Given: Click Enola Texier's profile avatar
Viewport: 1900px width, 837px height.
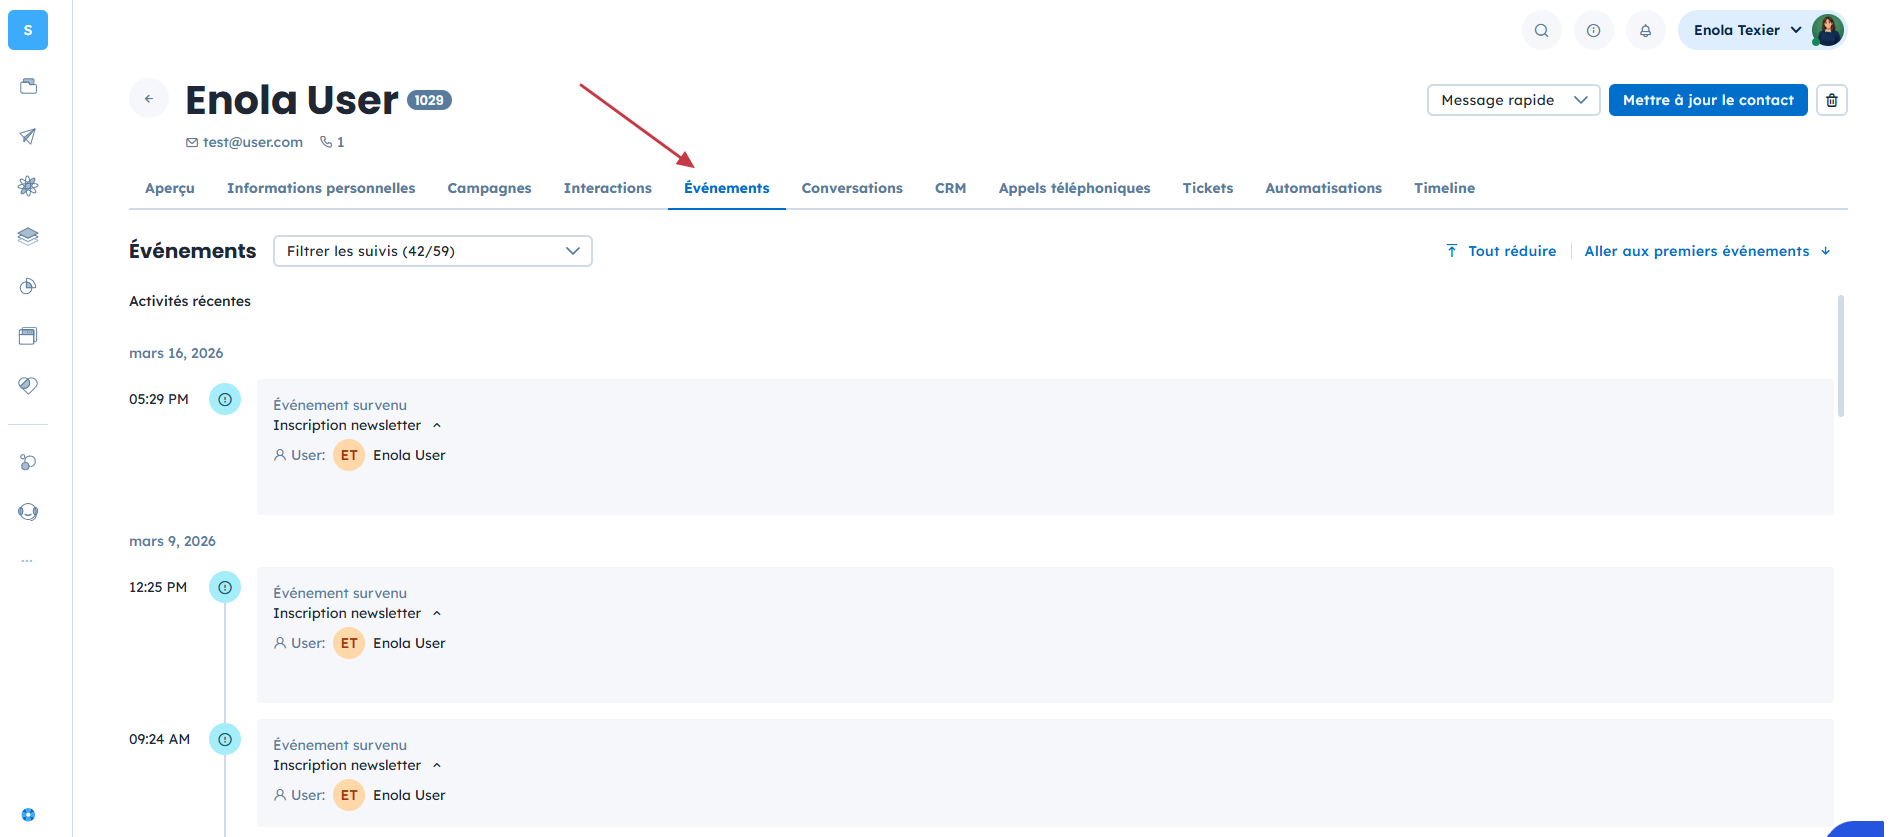Looking at the screenshot, I should pos(1828,30).
